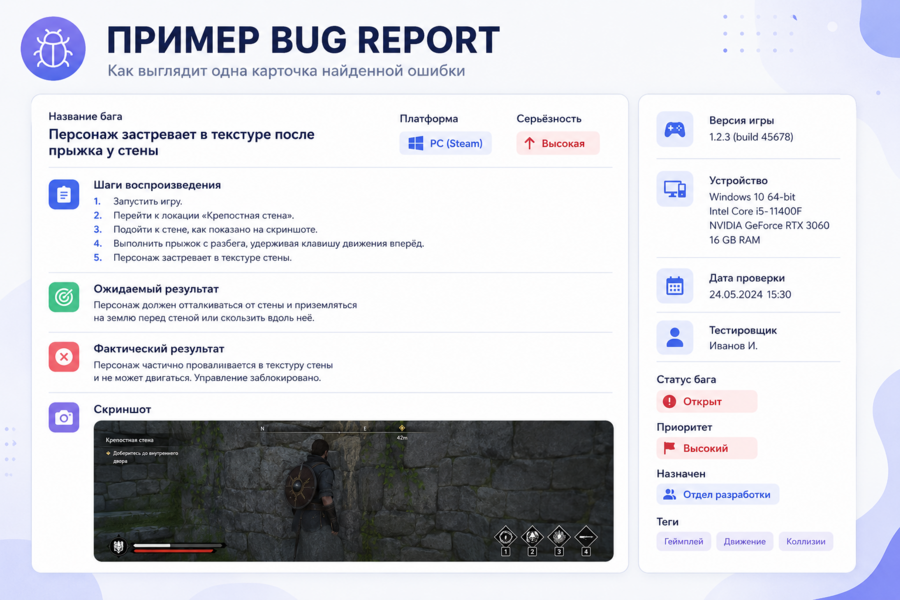
Task: Click ability slot 2 in game screenshot
Action: tap(532, 541)
